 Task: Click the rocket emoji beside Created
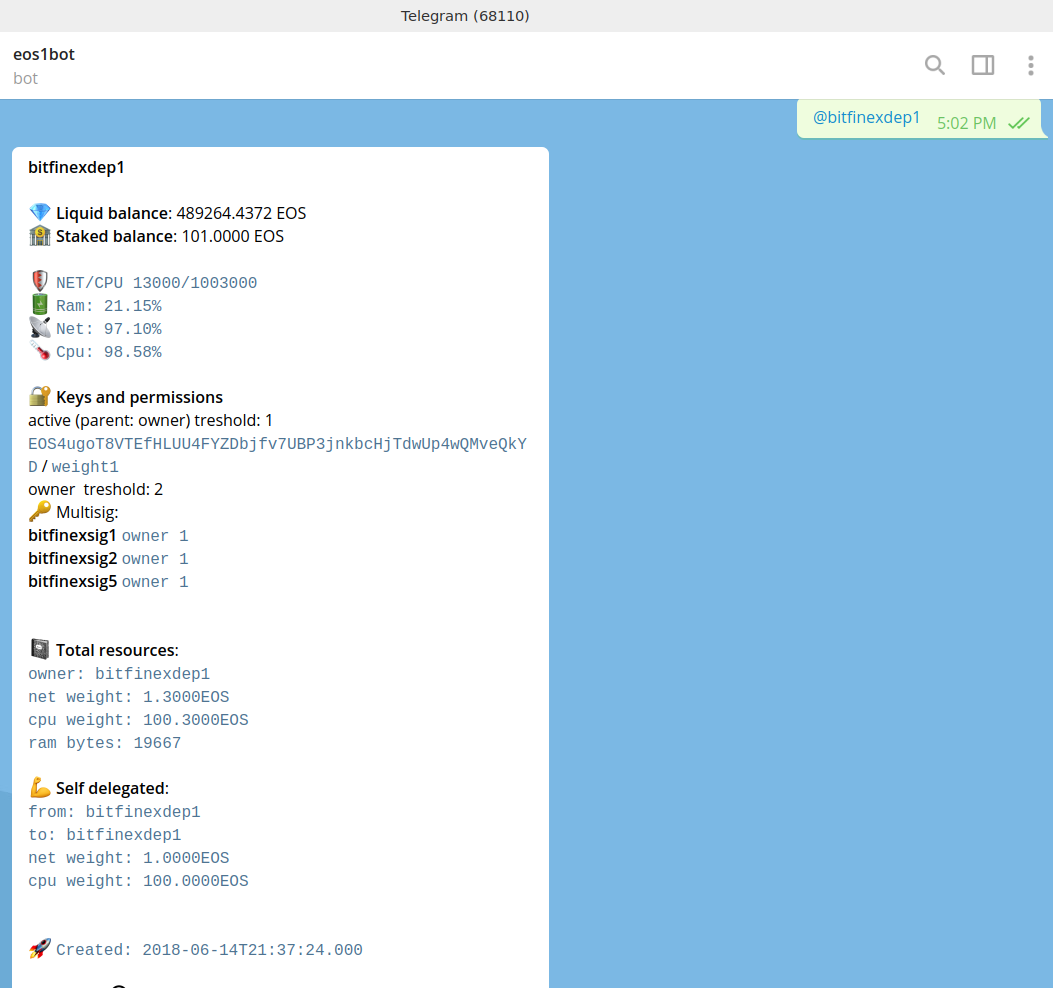(x=40, y=949)
